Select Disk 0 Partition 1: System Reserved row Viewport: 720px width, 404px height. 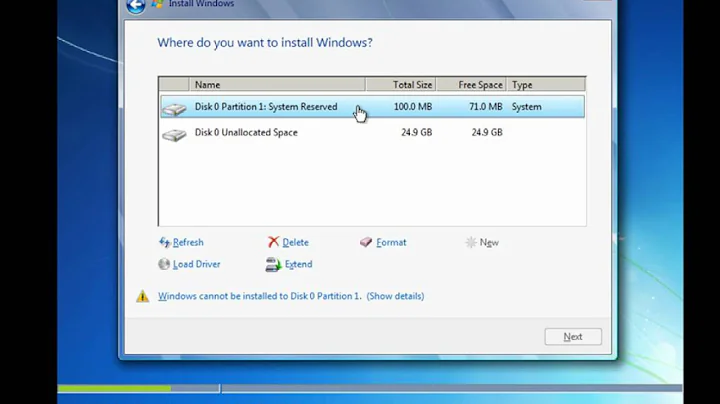point(372,107)
